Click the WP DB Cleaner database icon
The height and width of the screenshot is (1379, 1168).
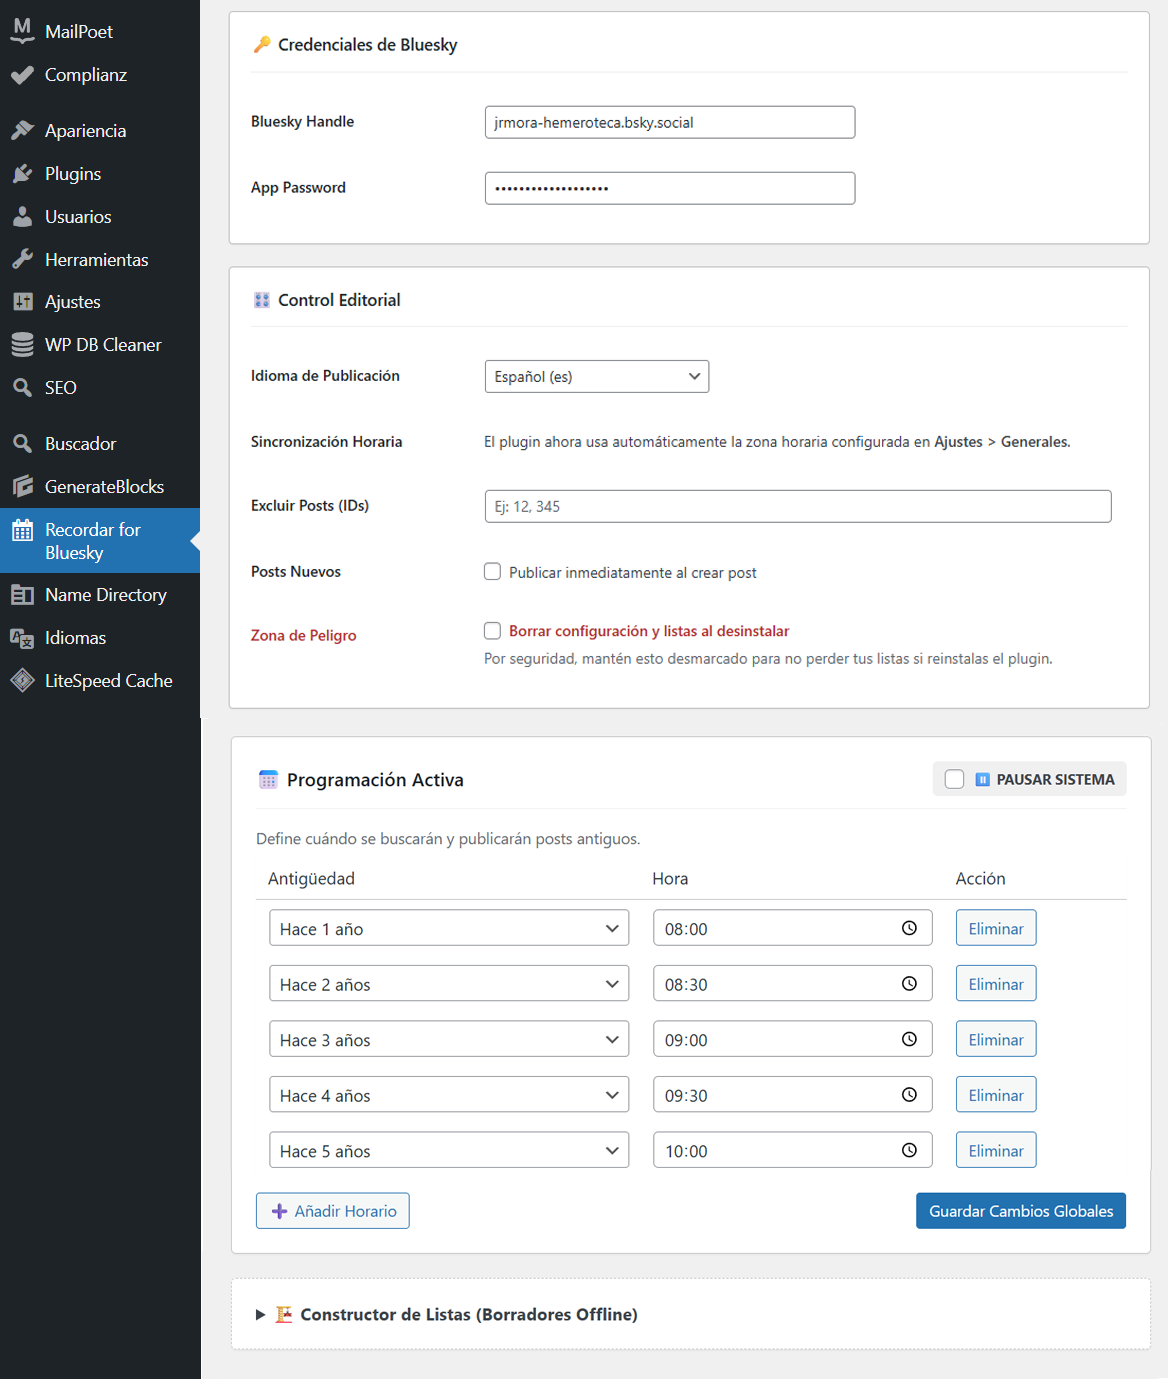coord(22,345)
